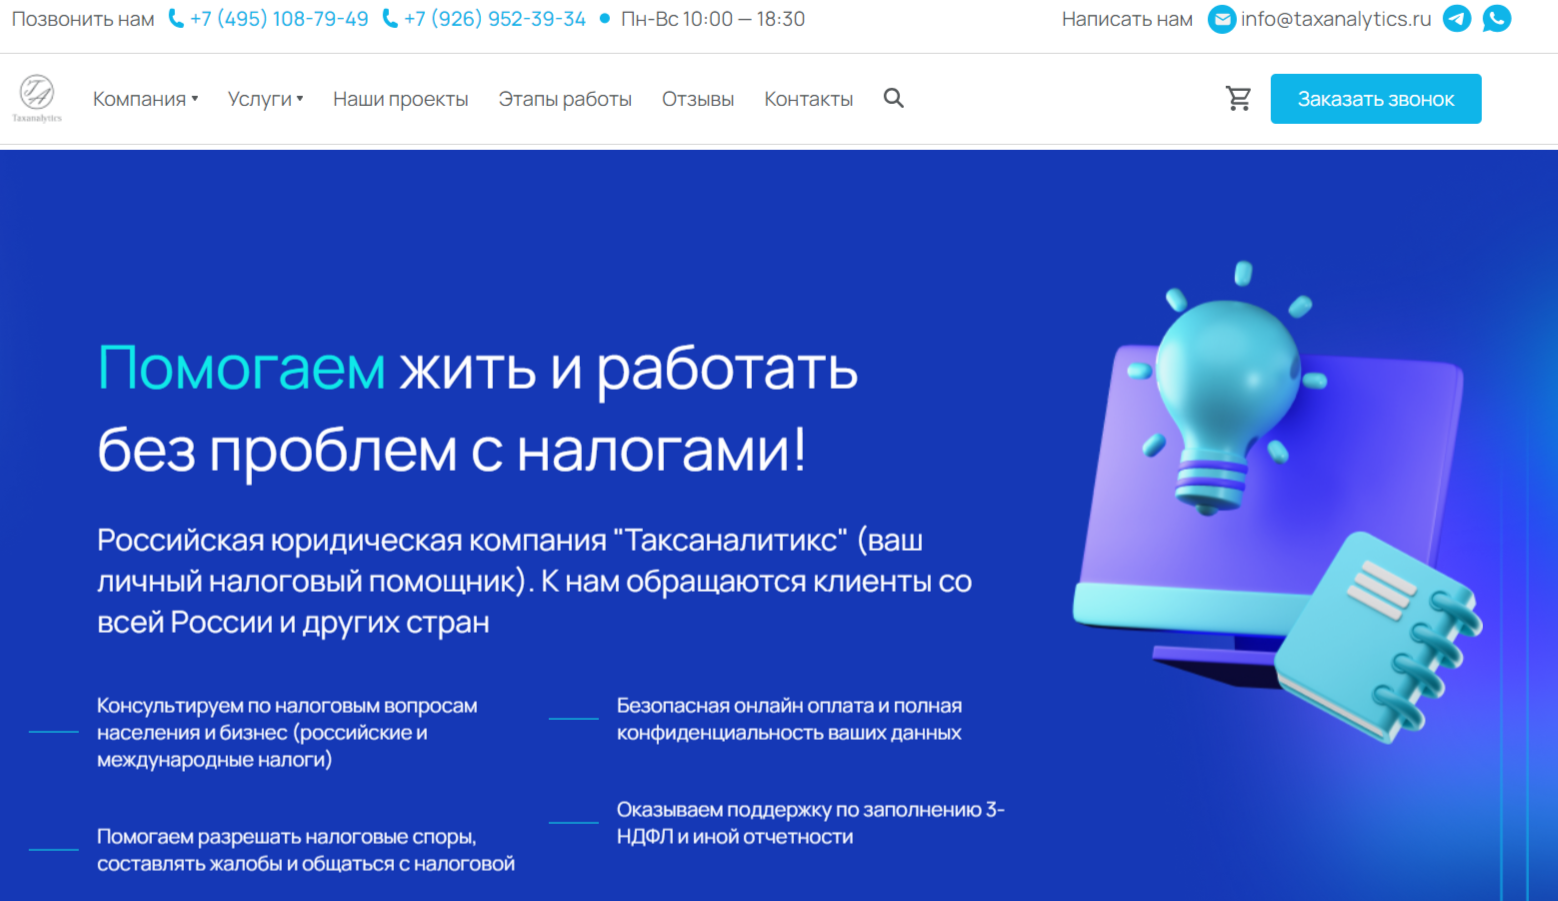The height and width of the screenshot is (901, 1558).
Task: Expand the Компания dropdown menu
Action: tap(145, 99)
